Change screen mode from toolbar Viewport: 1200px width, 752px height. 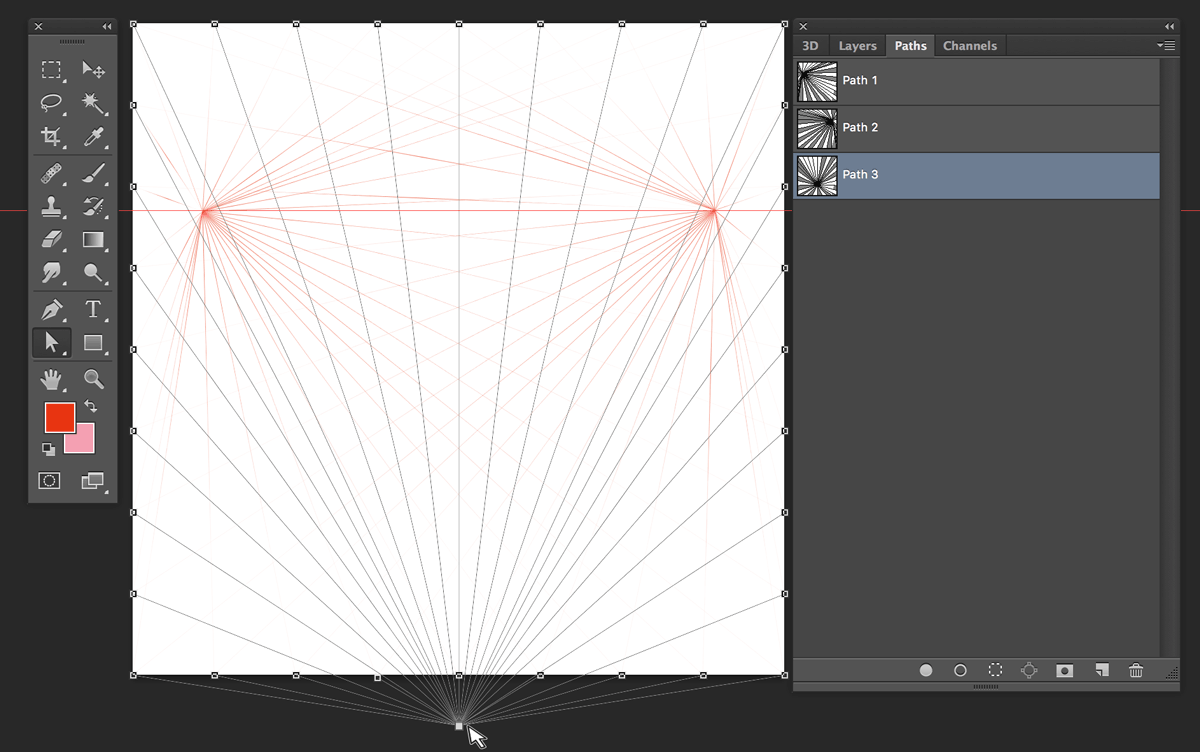coord(93,481)
